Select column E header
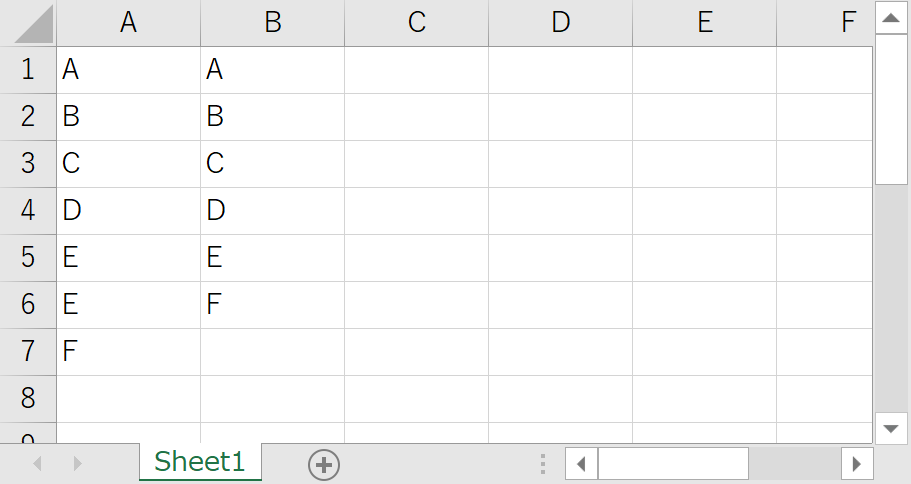The width and height of the screenshot is (911, 484). pyautogui.click(x=704, y=23)
